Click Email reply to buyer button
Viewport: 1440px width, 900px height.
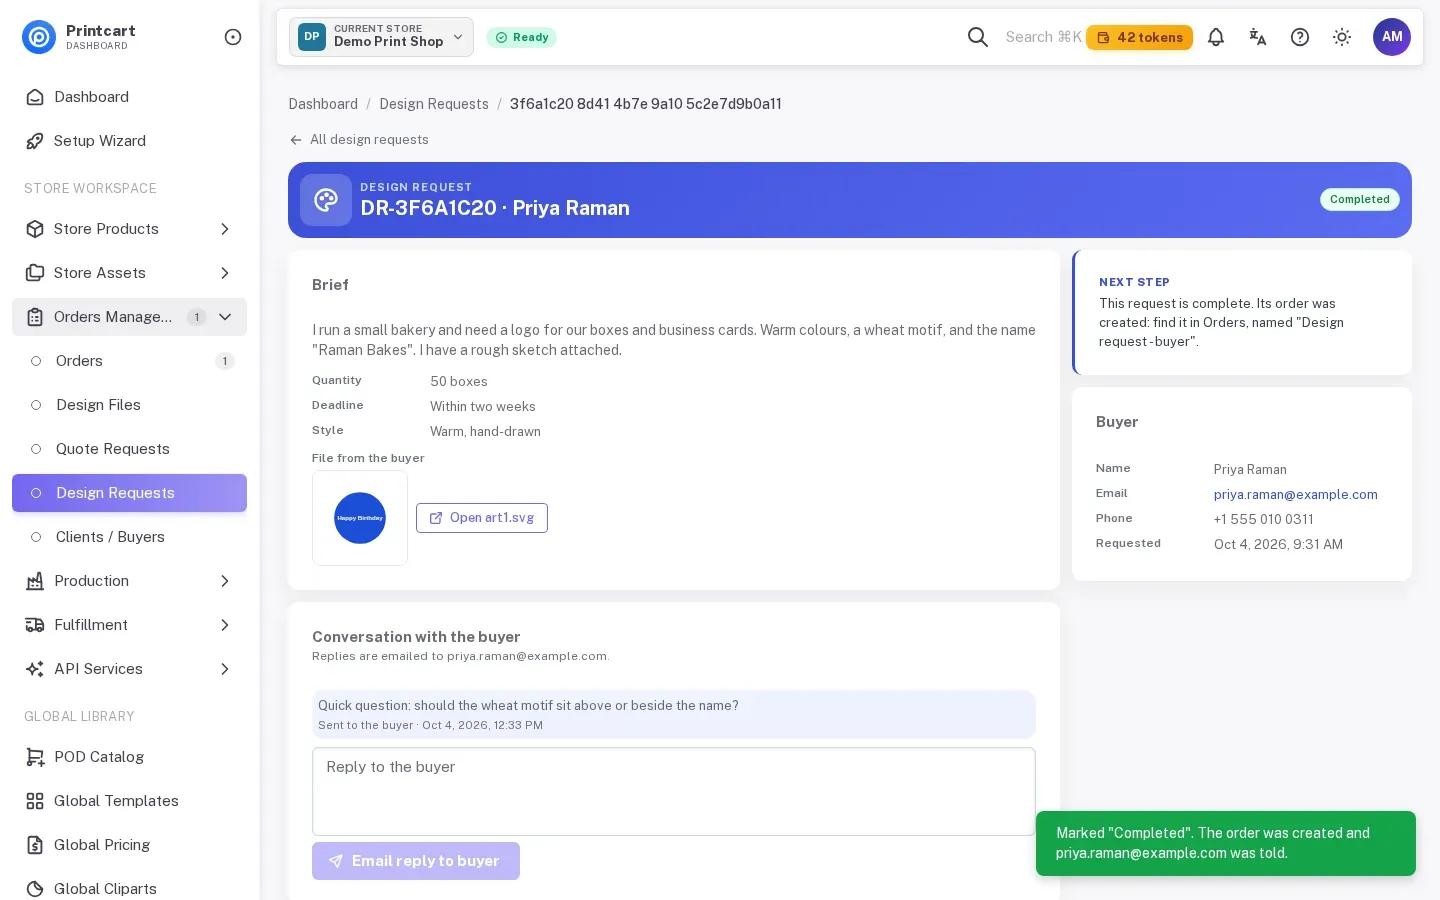coord(416,861)
